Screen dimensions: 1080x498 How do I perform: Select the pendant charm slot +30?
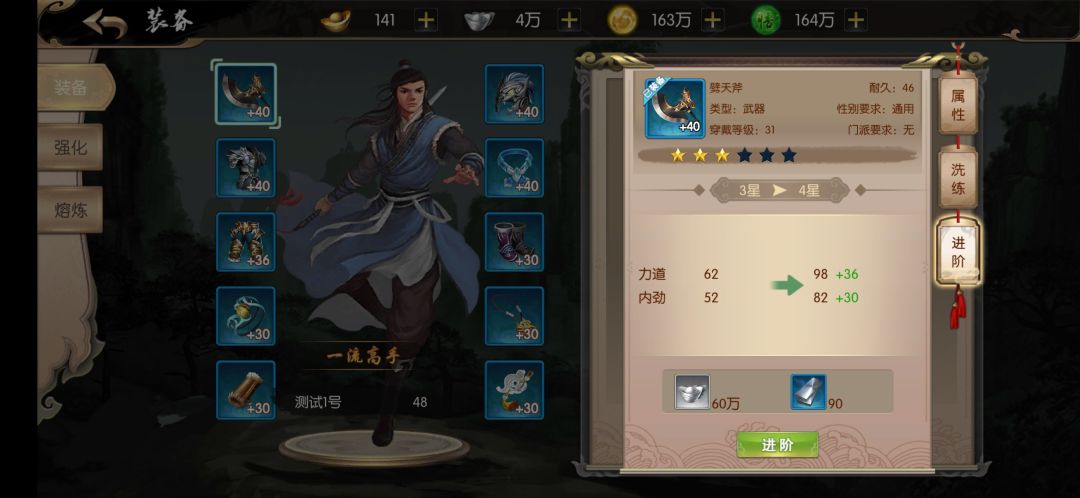tap(515, 316)
